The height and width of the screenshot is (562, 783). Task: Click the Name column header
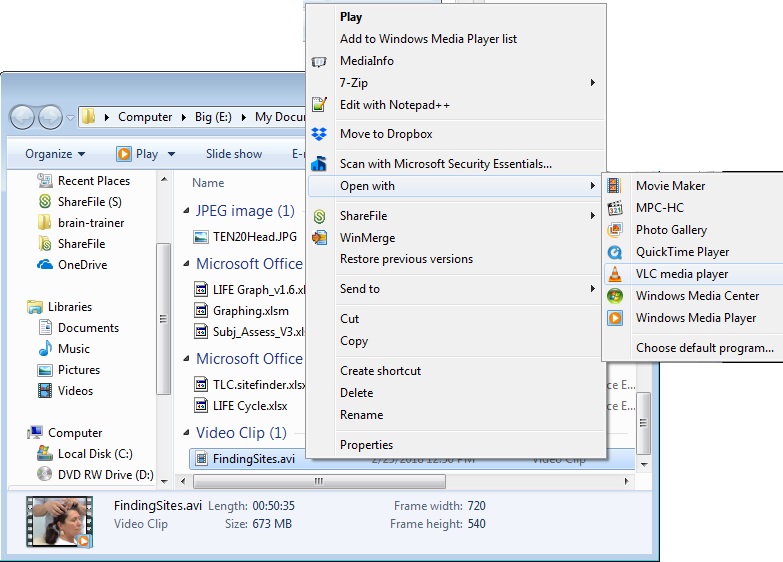point(208,183)
